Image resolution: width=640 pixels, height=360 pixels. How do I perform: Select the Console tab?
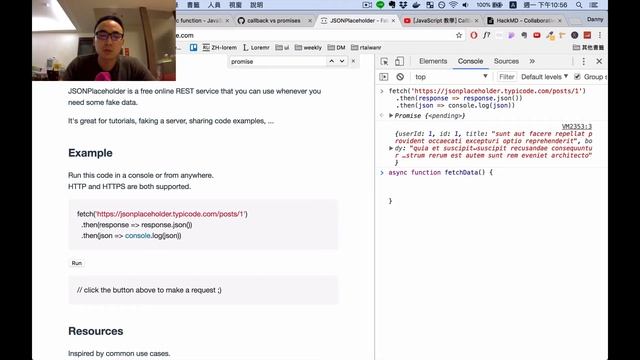click(470, 61)
